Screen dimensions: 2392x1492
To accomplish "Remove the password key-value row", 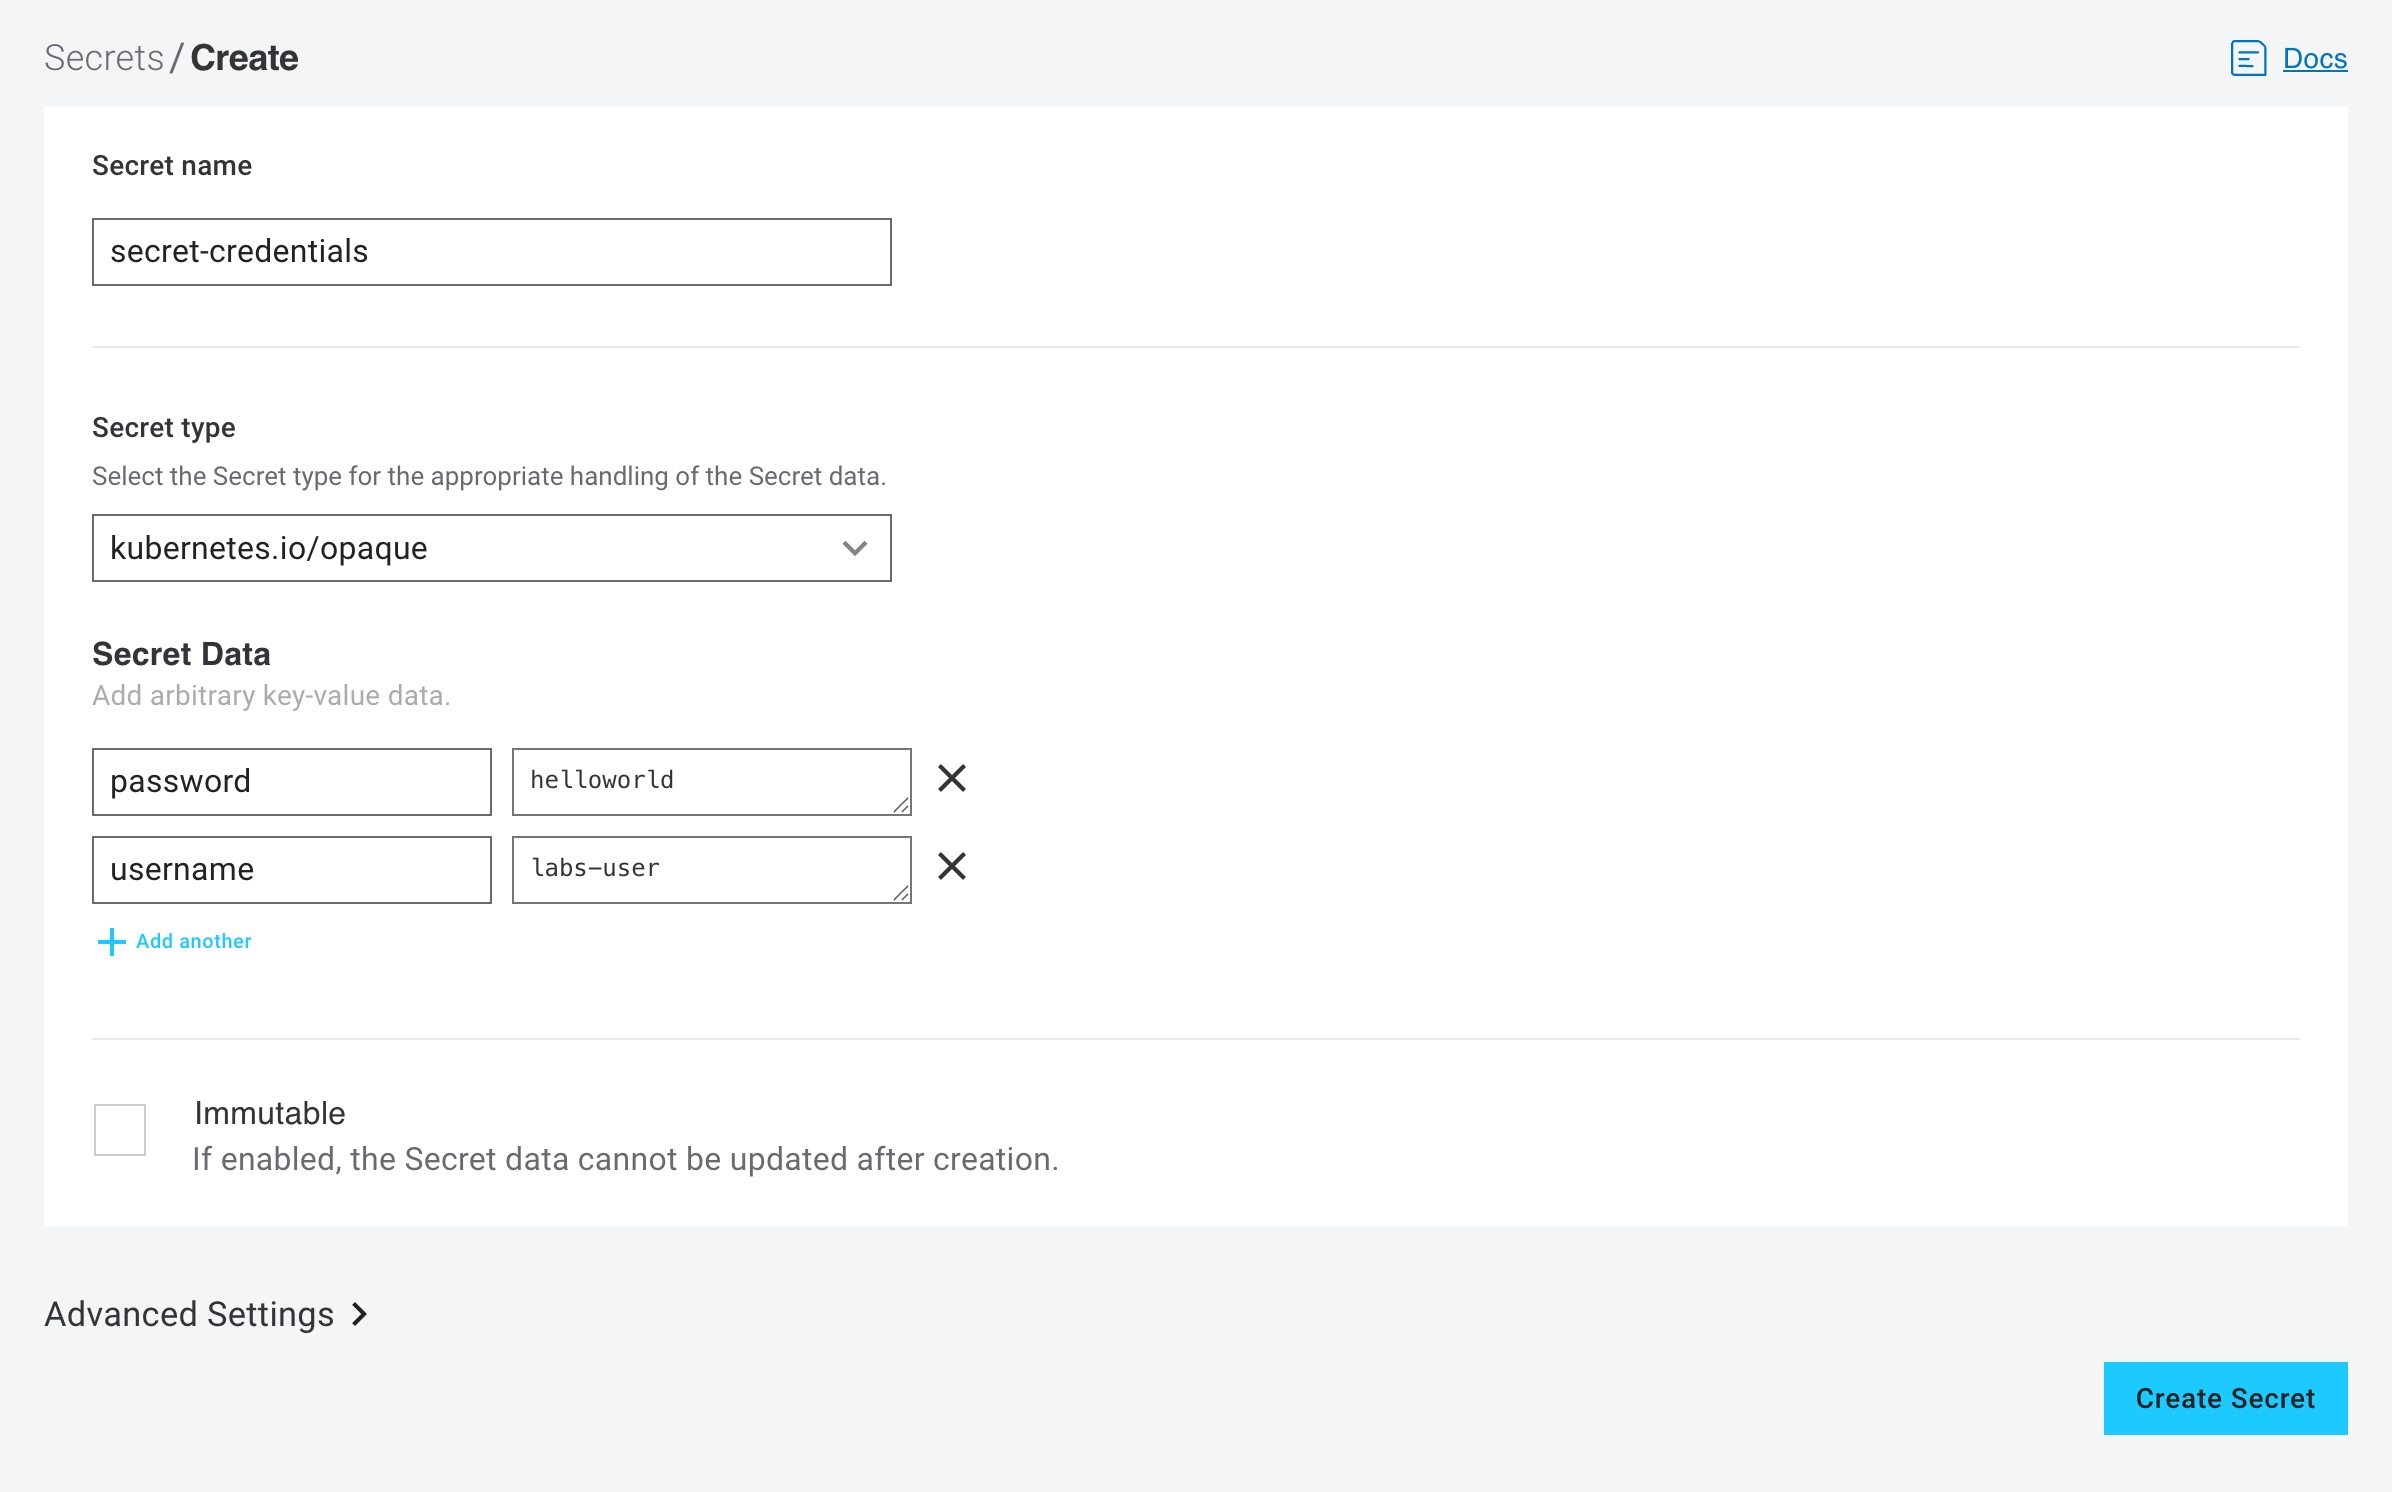I will [951, 778].
